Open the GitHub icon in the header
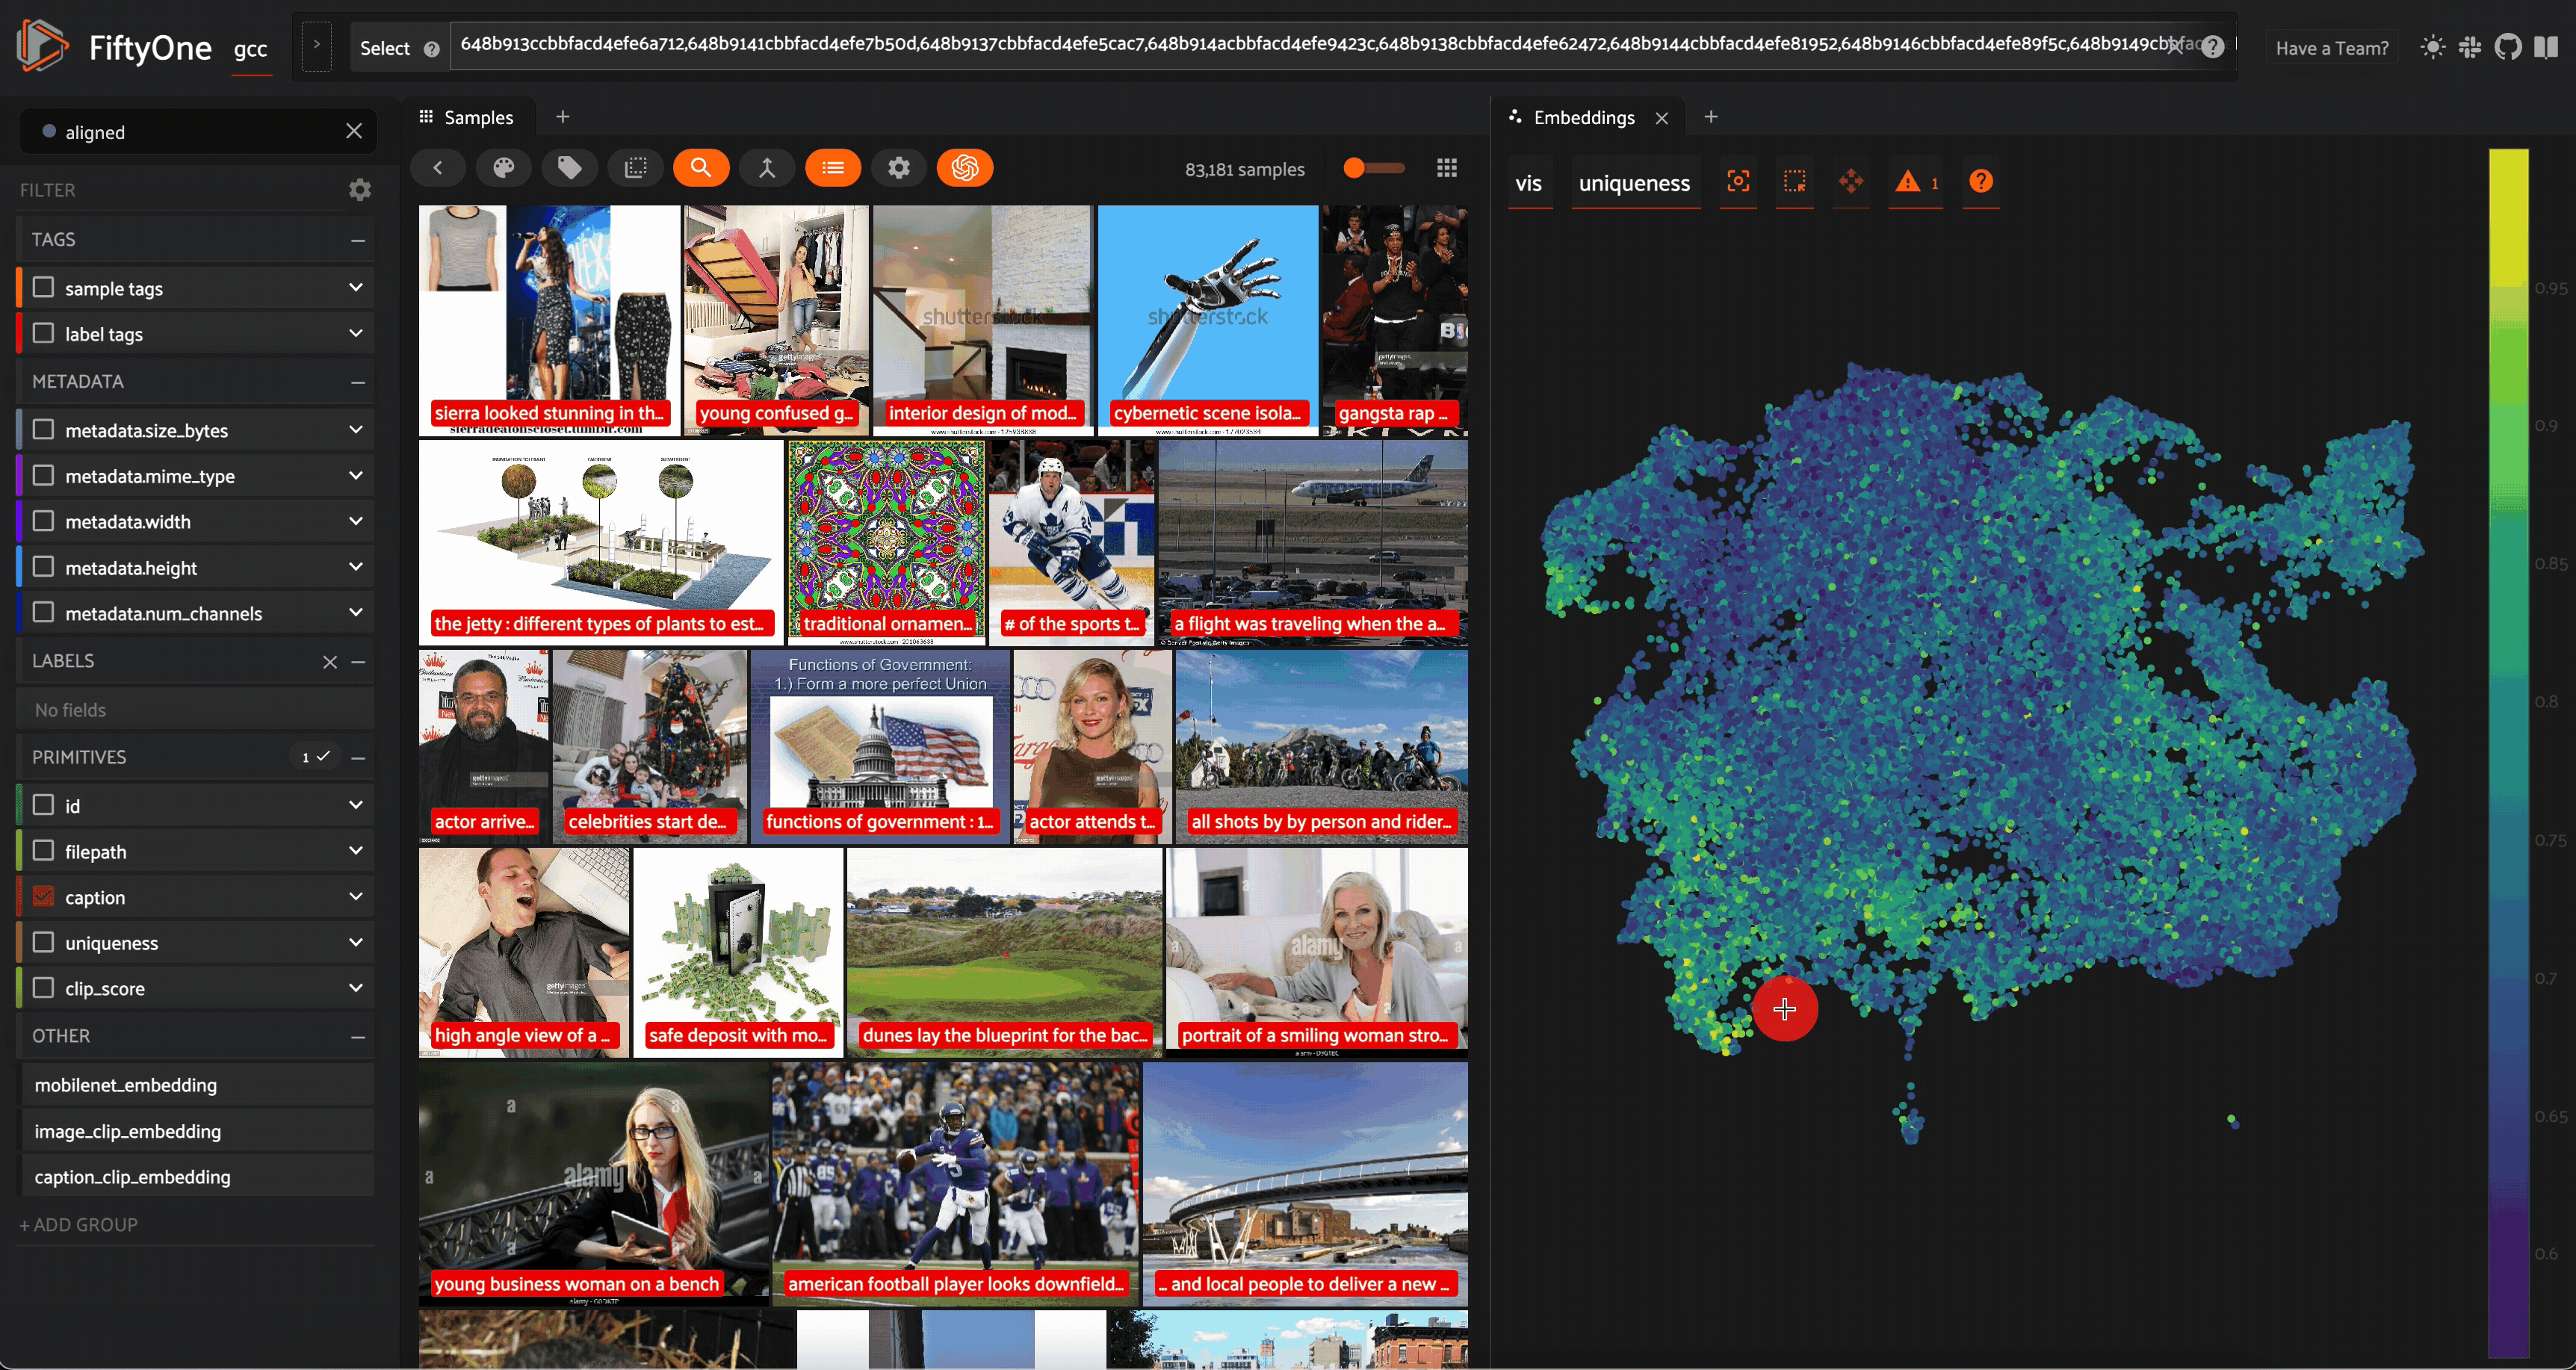The height and width of the screenshot is (1370, 2576). click(x=2507, y=47)
